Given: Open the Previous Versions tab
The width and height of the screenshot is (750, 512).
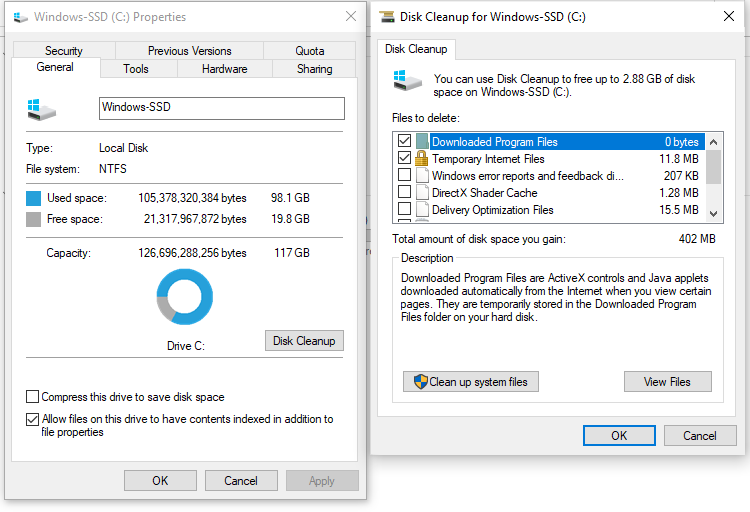Looking at the screenshot, I should tap(189, 51).
